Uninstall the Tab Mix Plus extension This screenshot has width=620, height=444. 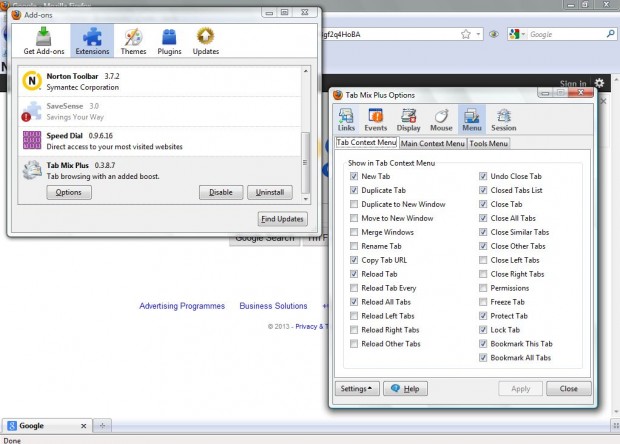tap(270, 193)
